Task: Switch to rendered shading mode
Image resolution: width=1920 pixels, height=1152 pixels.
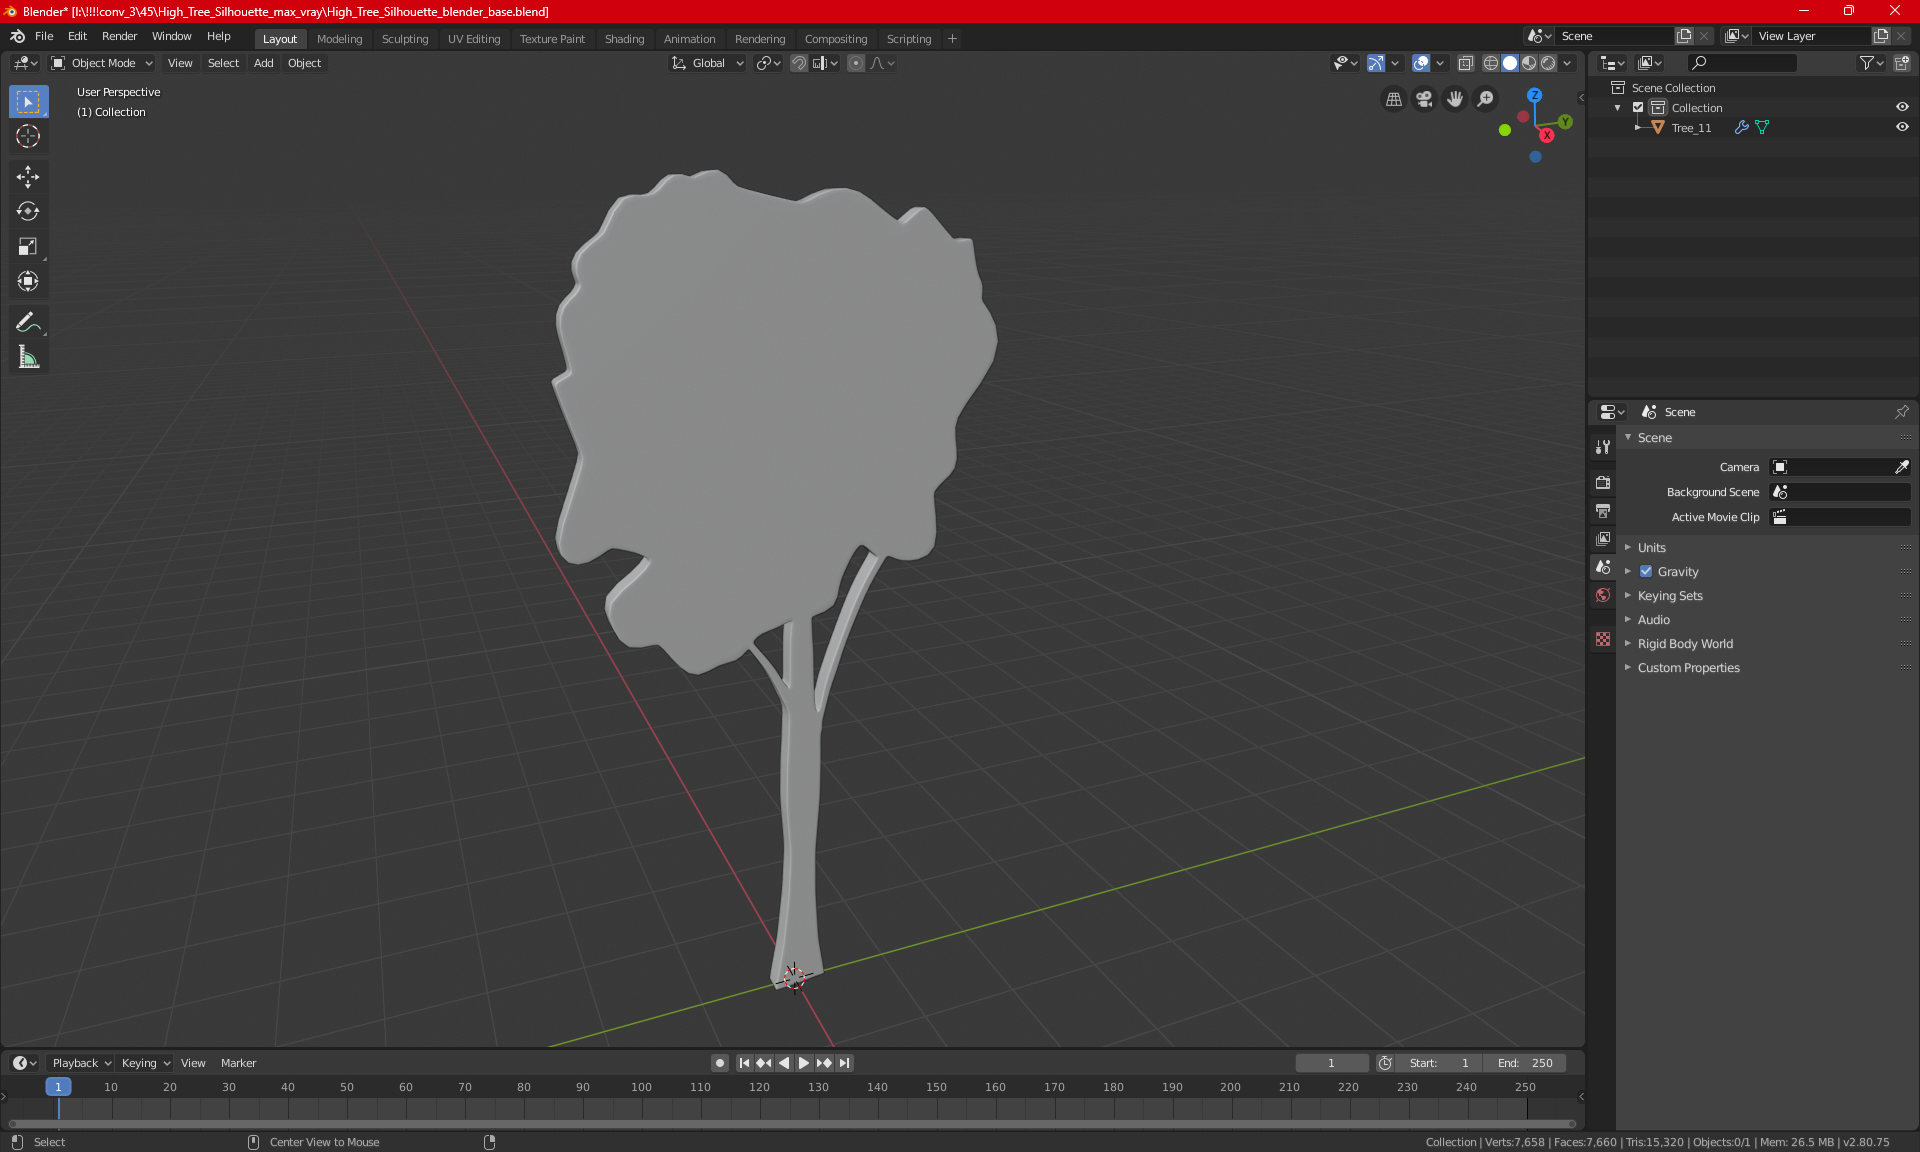Action: click(1548, 63)
